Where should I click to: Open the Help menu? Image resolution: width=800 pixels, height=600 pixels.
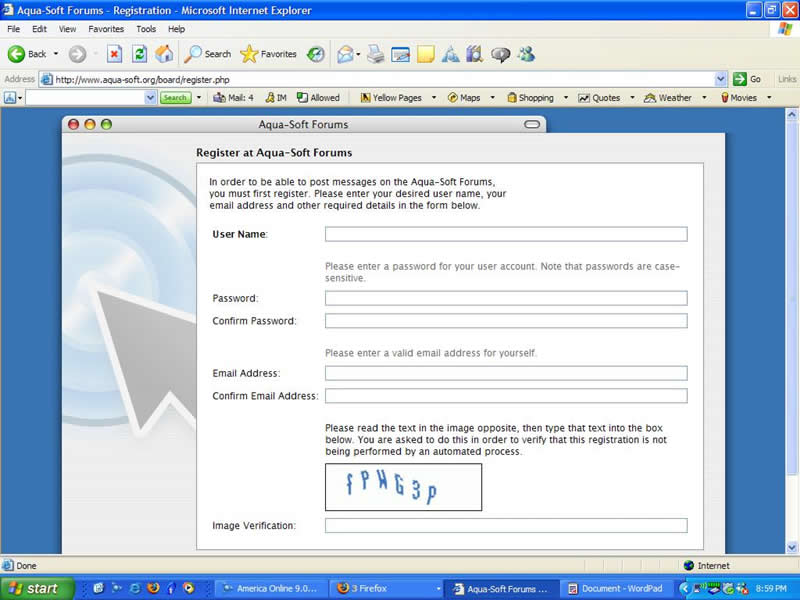[177, 29]
